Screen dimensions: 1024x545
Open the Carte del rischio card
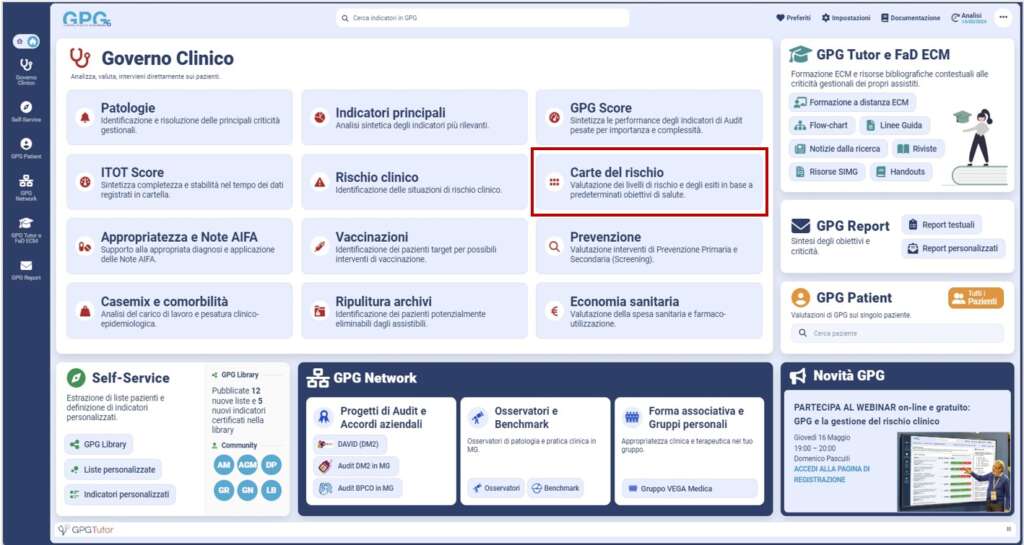pyautogui.click(x=649, y=182)
